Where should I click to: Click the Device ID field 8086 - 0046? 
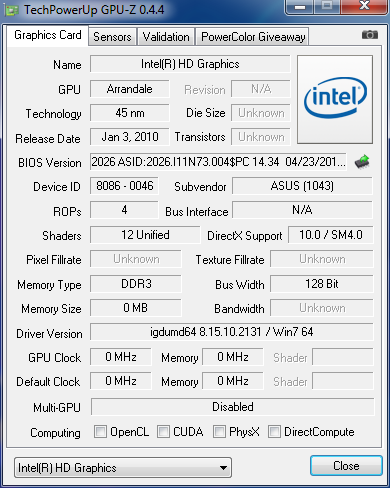[x=124, y=186]
